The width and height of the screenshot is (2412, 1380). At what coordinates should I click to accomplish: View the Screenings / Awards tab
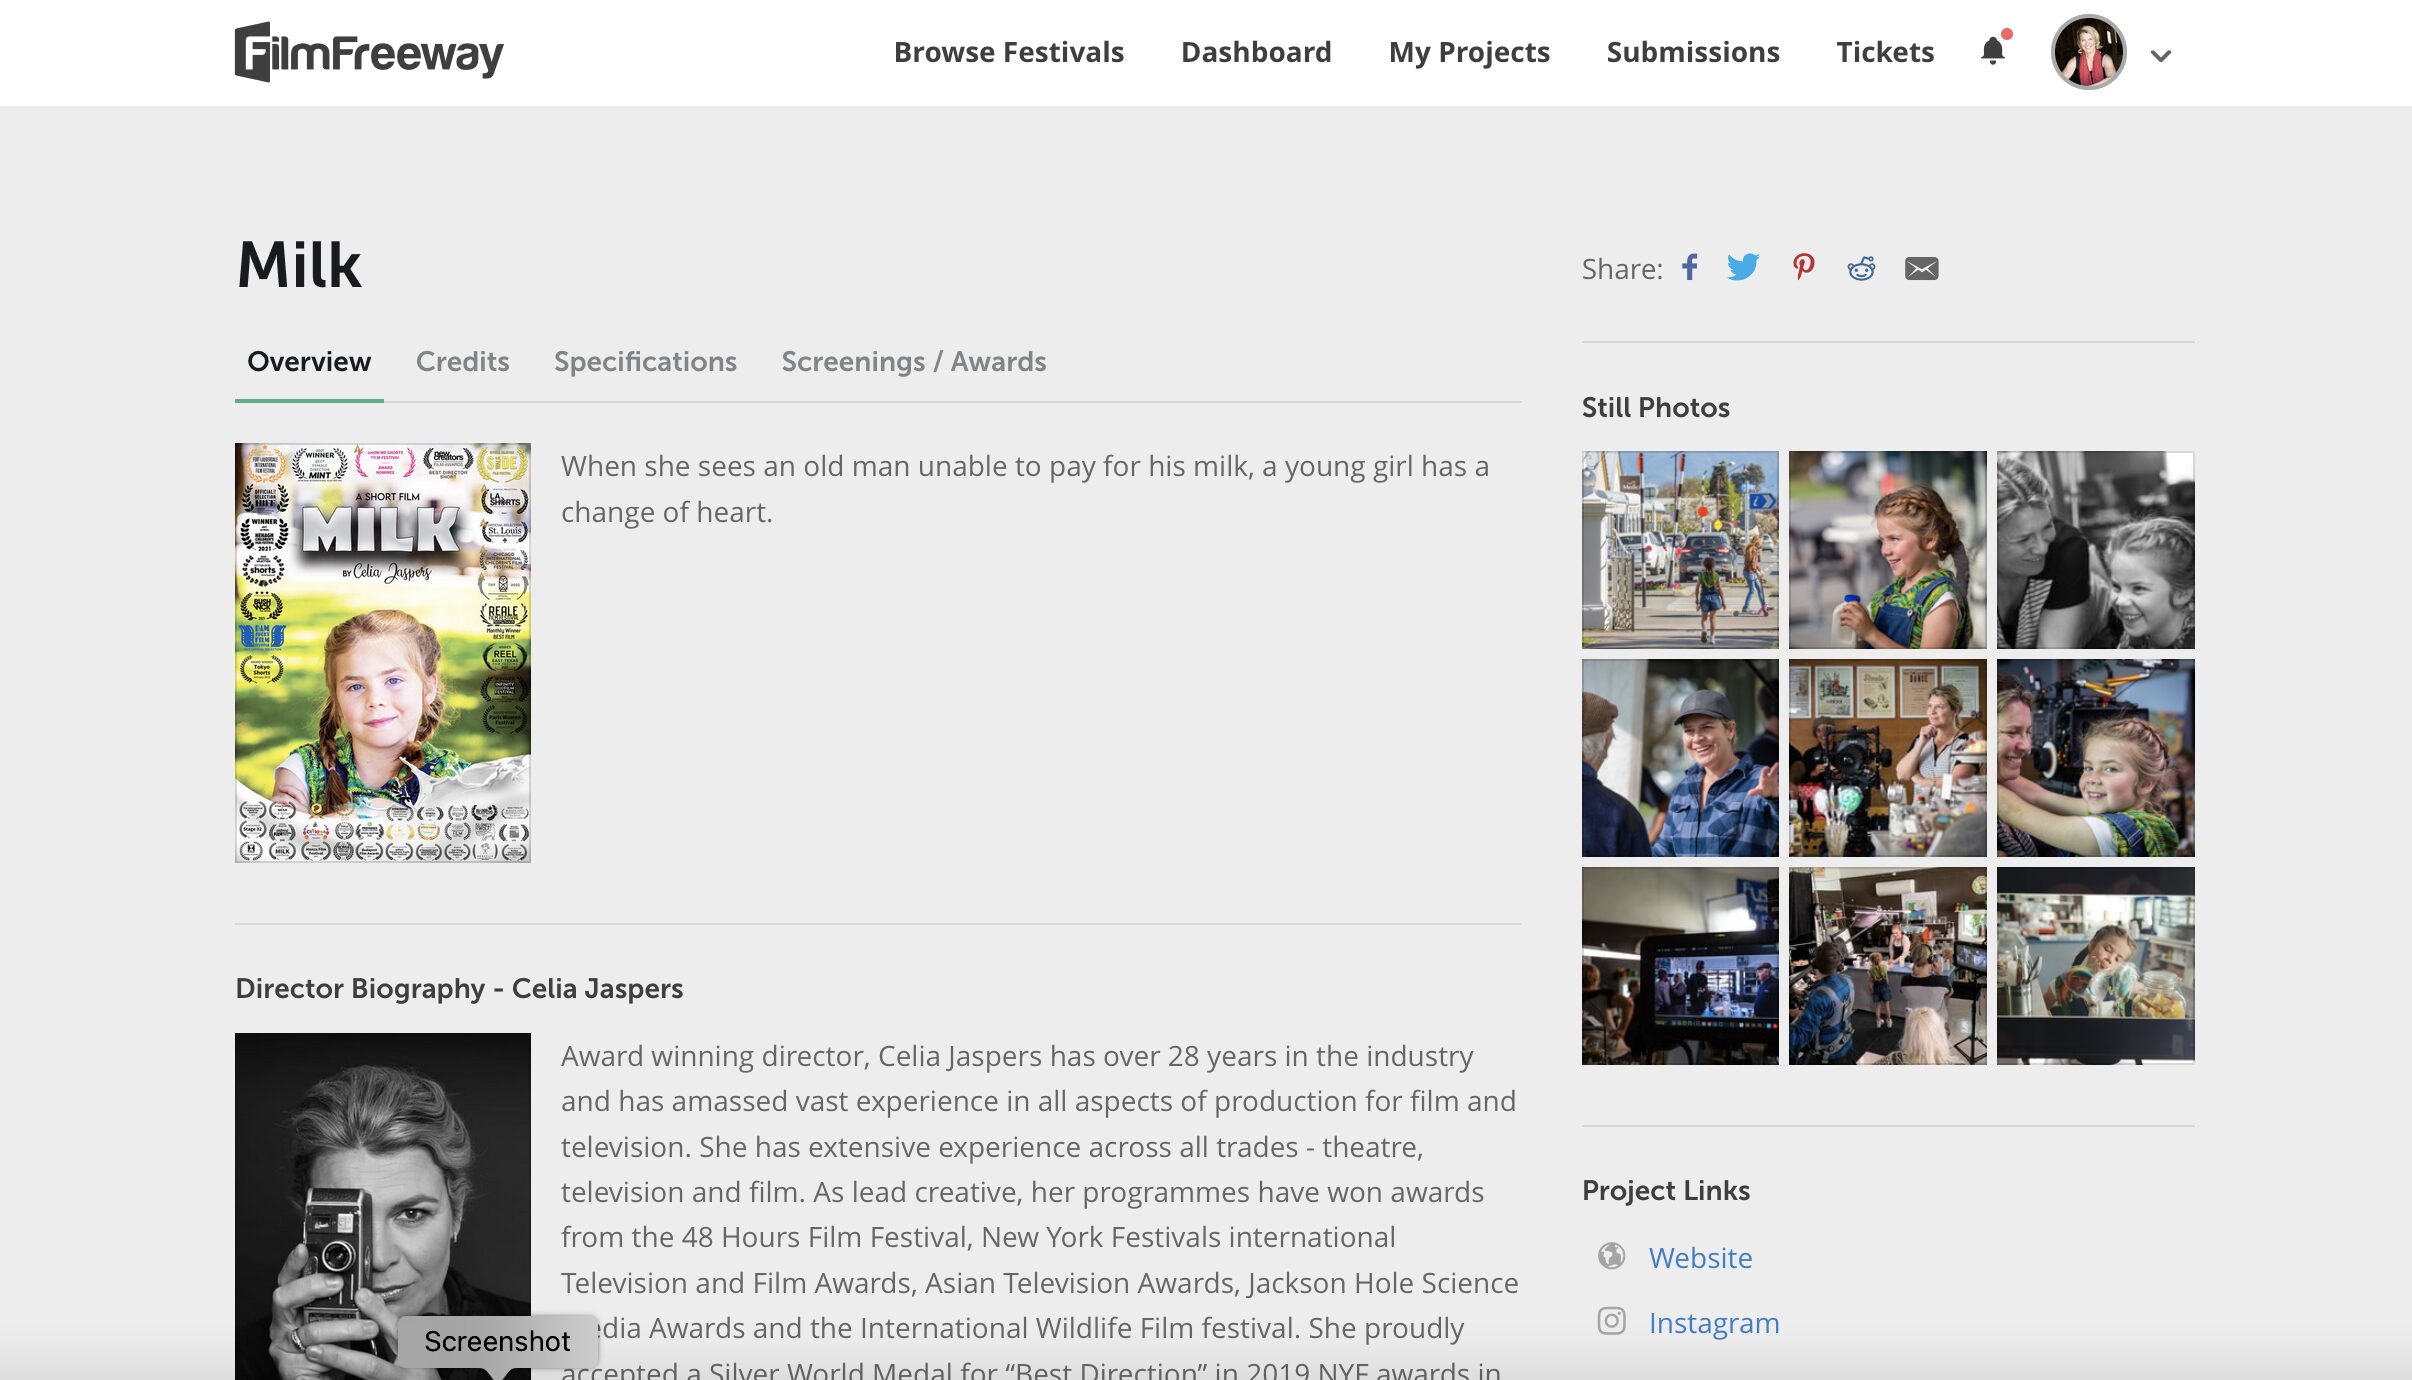coord(913,361)
